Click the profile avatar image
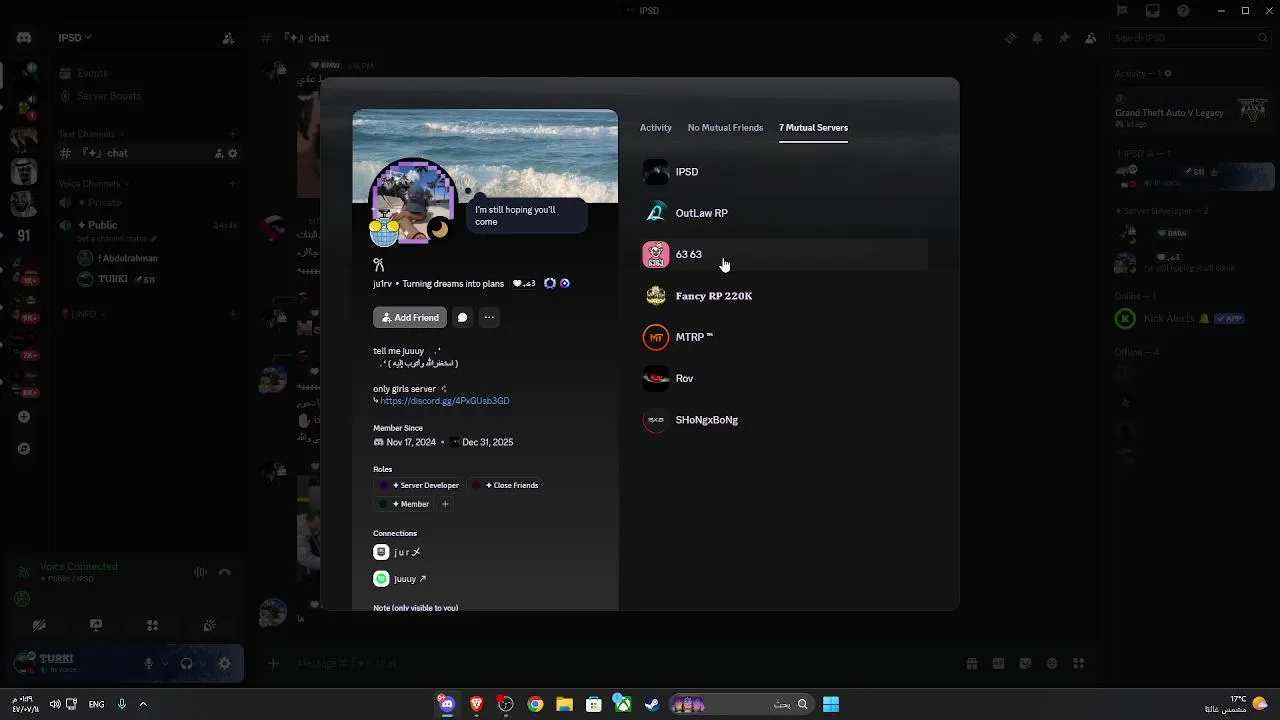Screen dimensions: 1280x720 tap(413, 201)
